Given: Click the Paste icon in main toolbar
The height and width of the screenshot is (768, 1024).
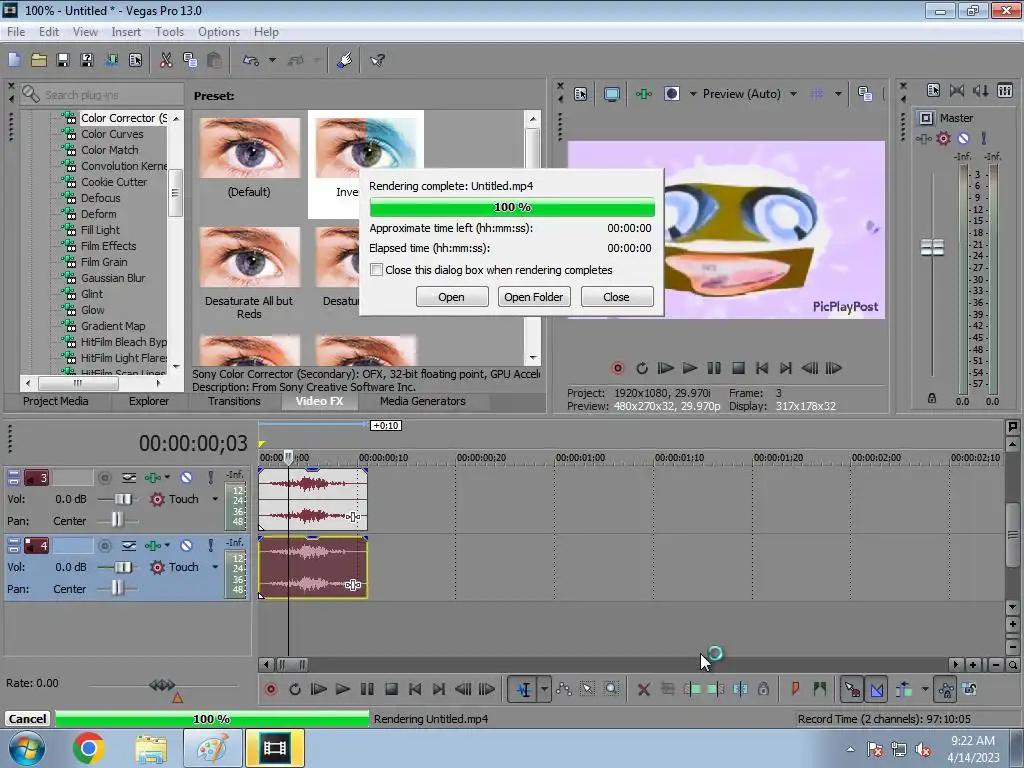Looking at the screenshot, I should pos(214,60).
